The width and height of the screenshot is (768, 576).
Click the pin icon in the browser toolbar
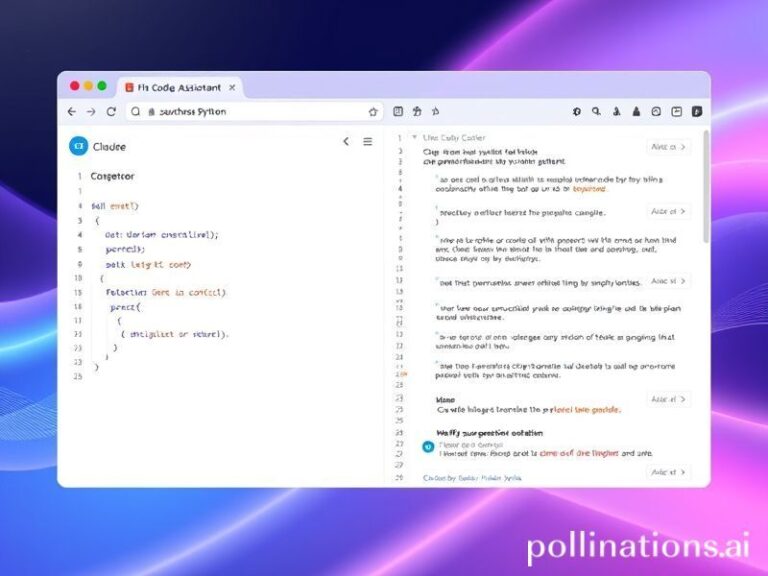(435, 112)
